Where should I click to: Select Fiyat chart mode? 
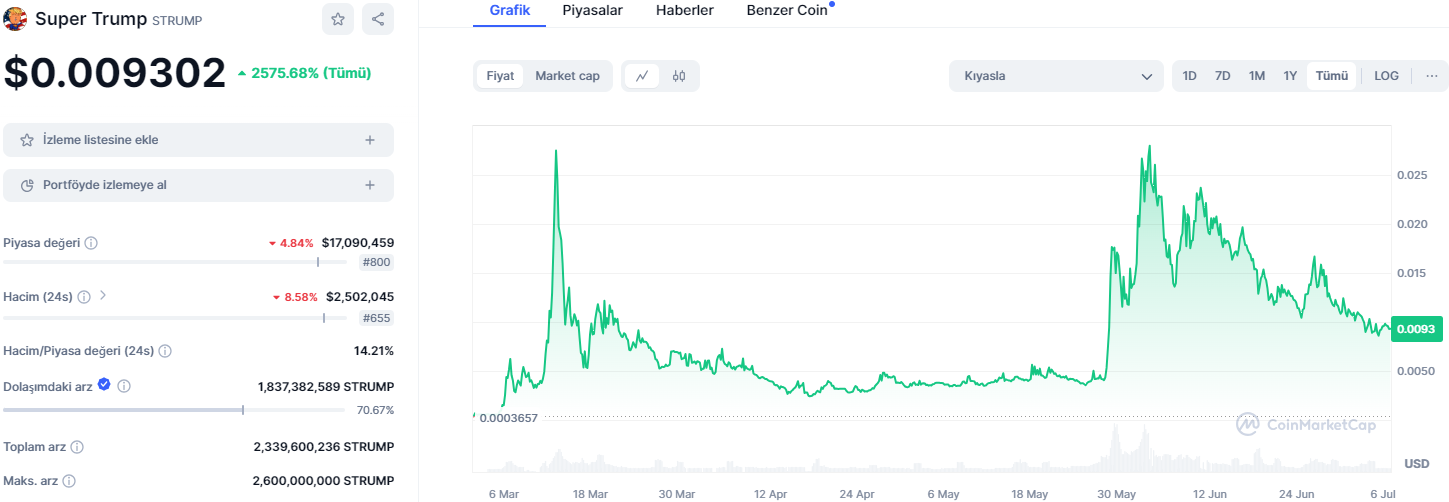(500, 76)
